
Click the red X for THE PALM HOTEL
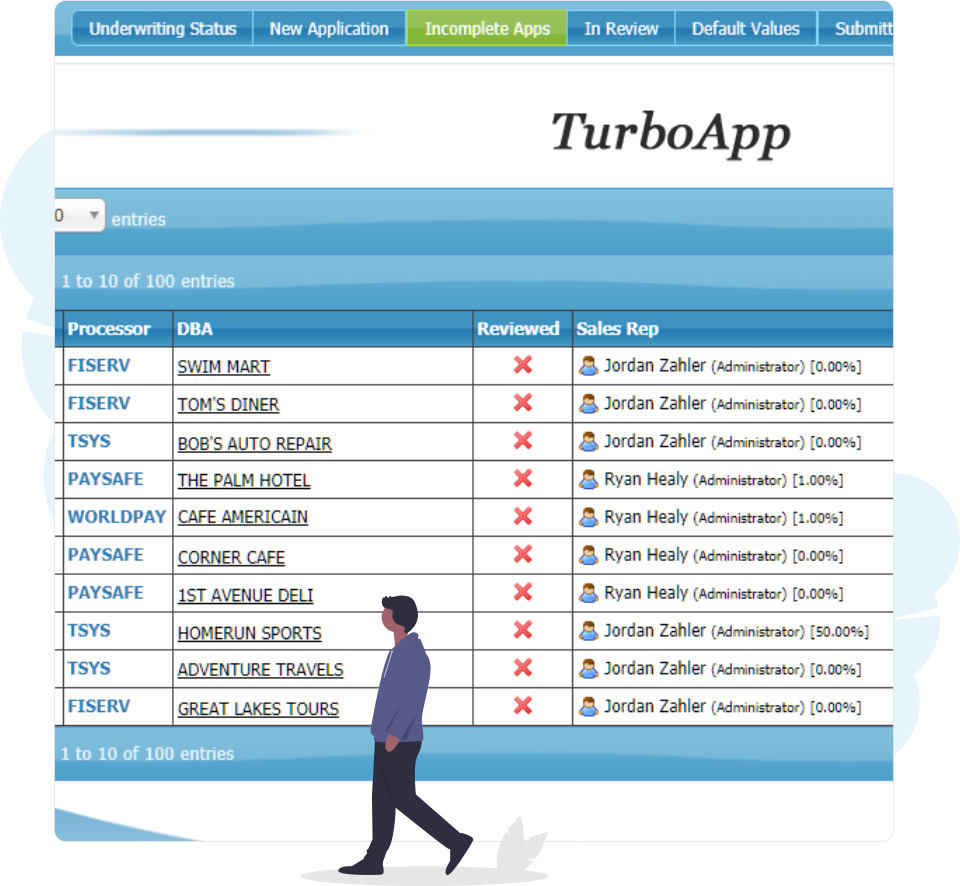tap(523, 478)
